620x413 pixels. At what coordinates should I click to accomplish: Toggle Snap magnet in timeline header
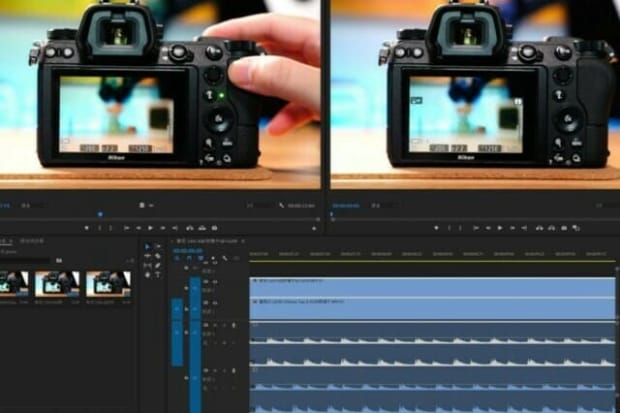(188, 258)
